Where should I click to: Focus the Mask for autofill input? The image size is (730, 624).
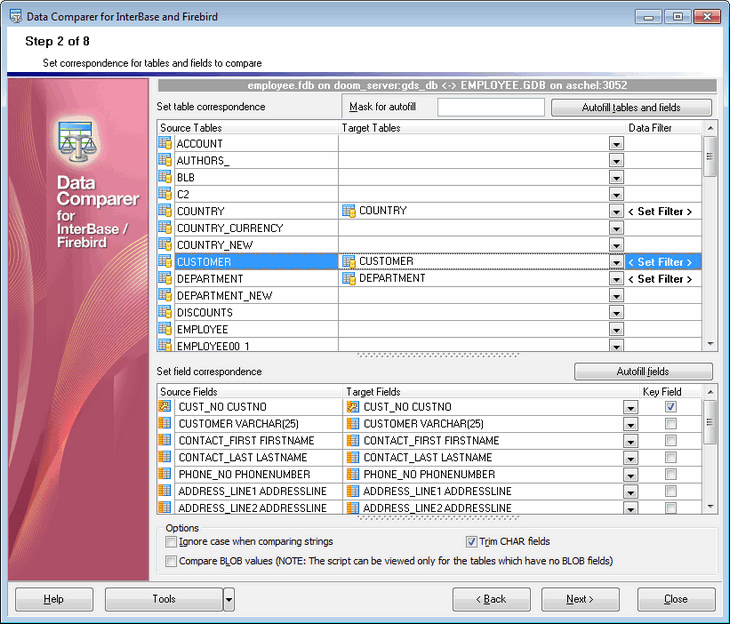[491, 107]
